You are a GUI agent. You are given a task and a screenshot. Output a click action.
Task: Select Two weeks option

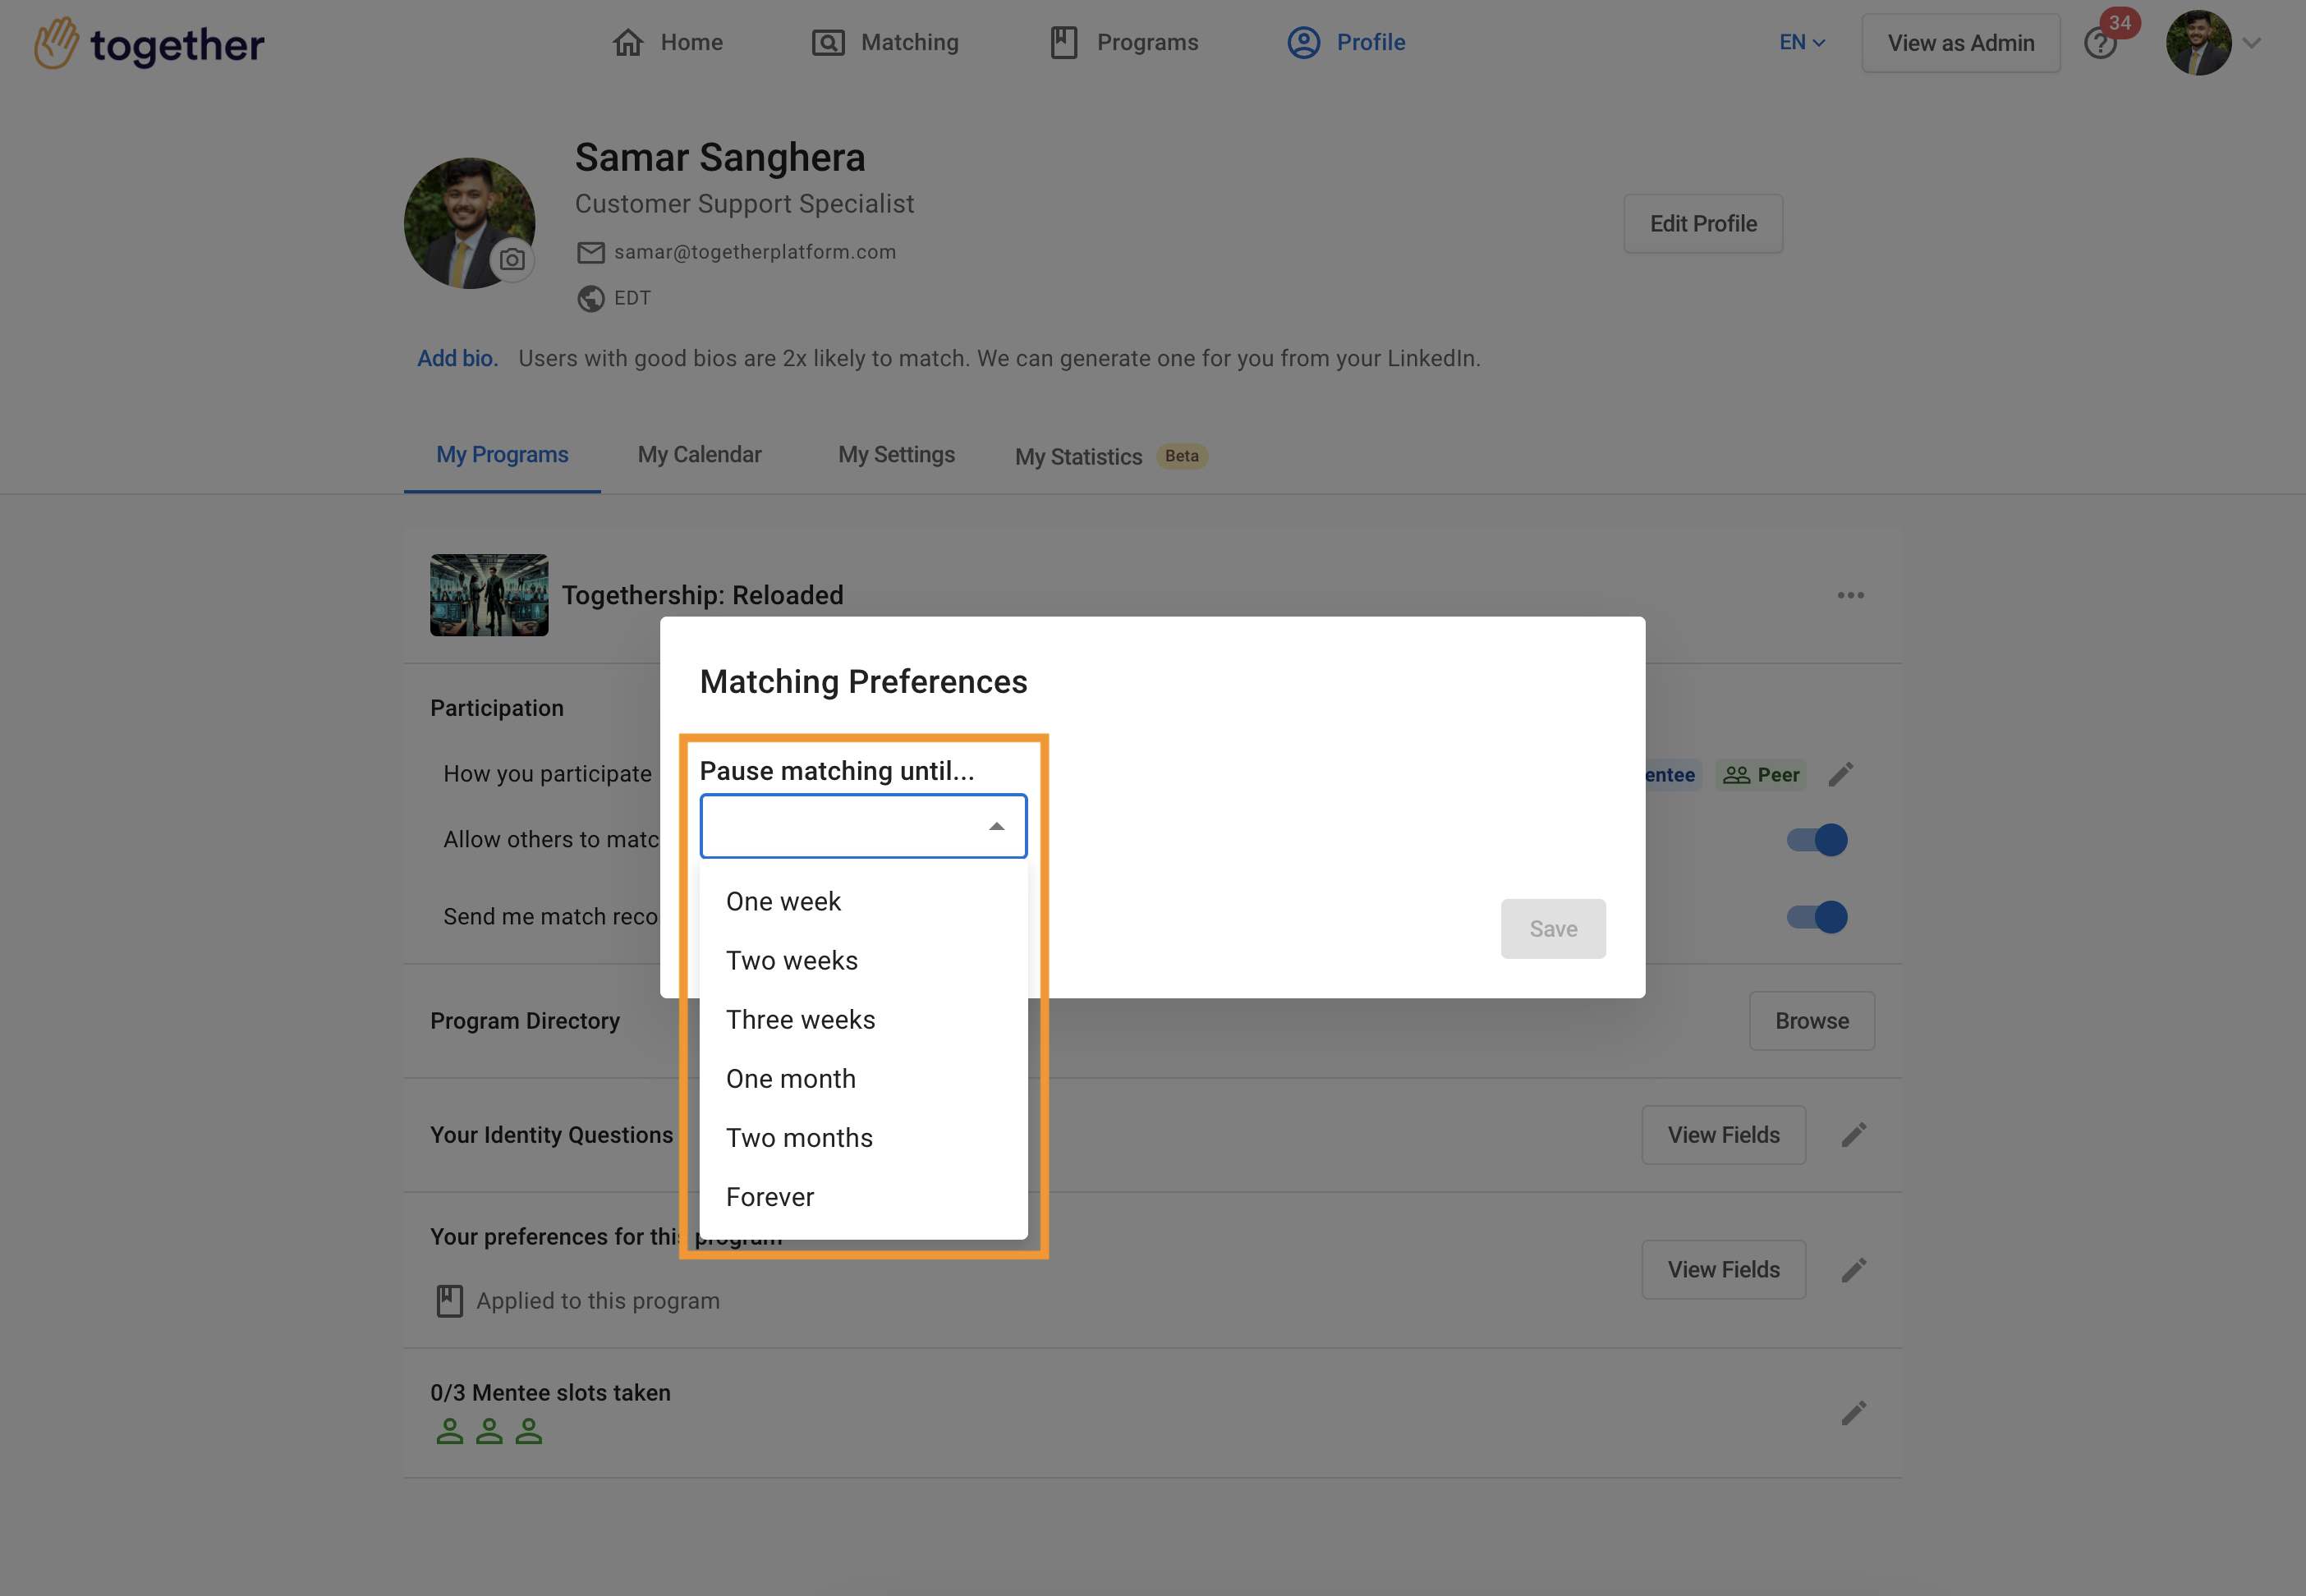[791, 961]
